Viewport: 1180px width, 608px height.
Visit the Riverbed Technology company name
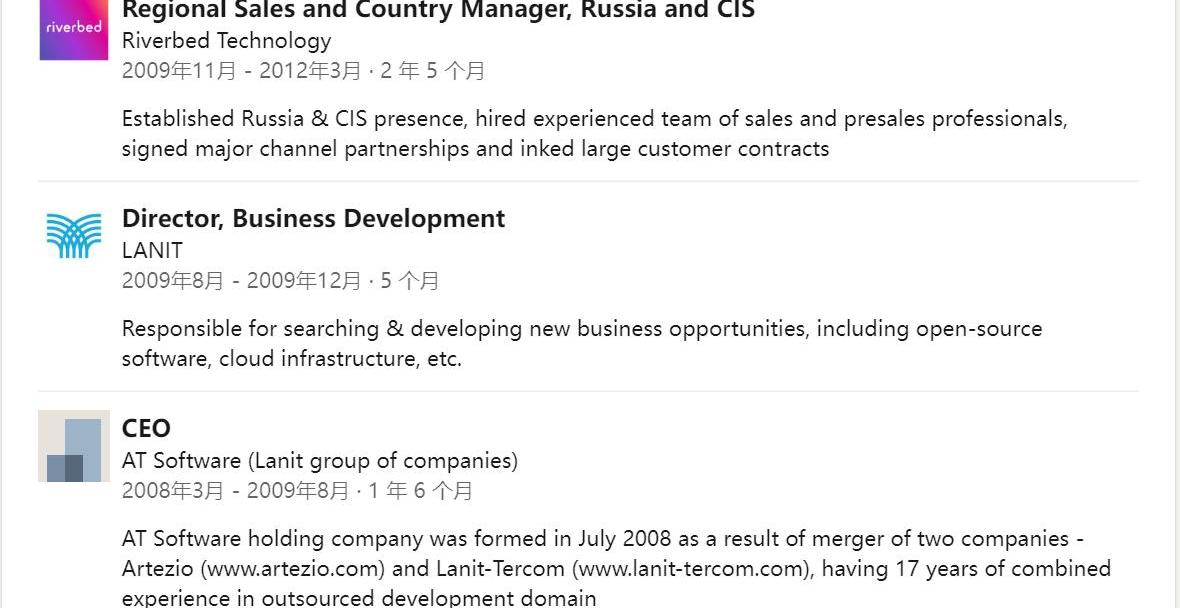pos(227,40)
